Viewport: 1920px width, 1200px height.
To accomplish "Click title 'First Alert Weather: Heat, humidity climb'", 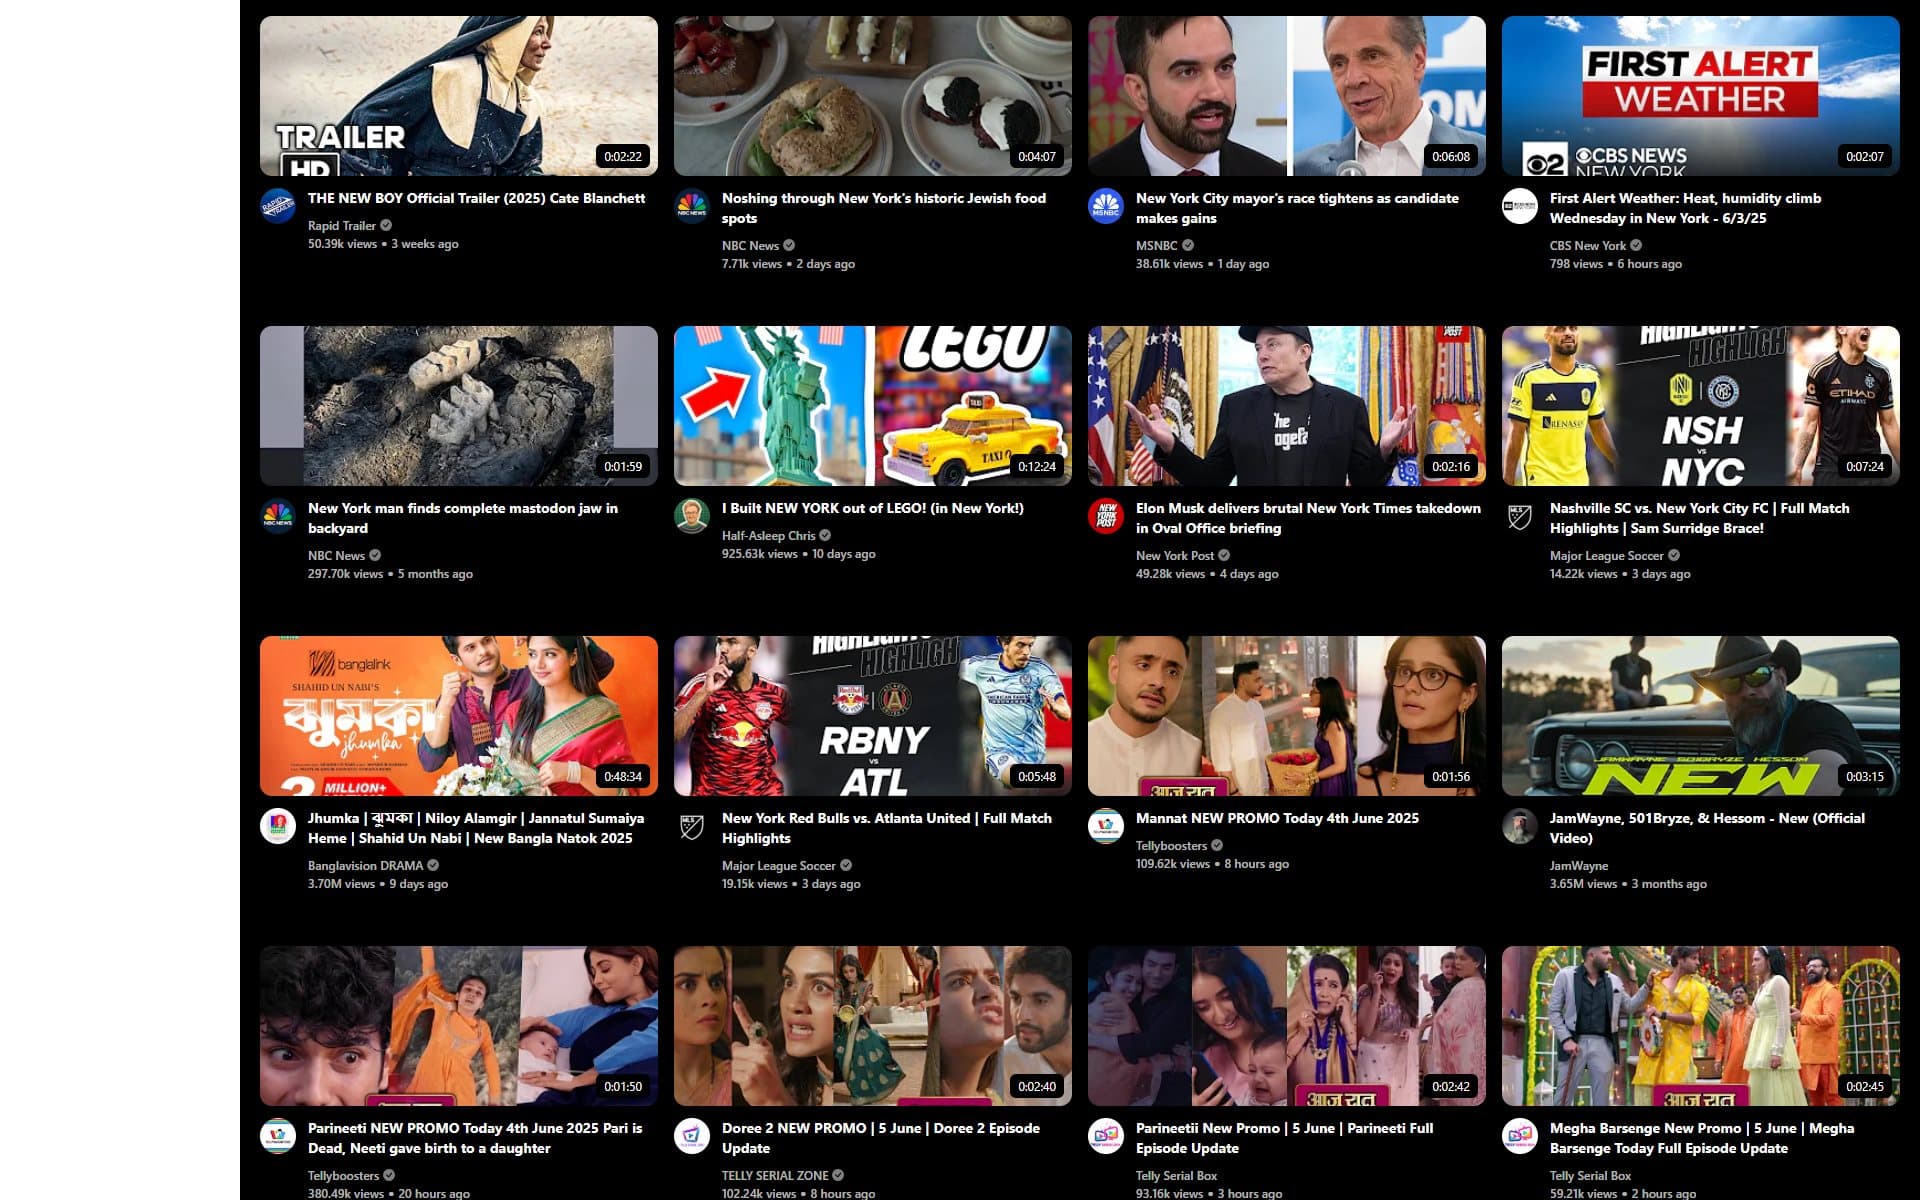I will pos(1685,208).
